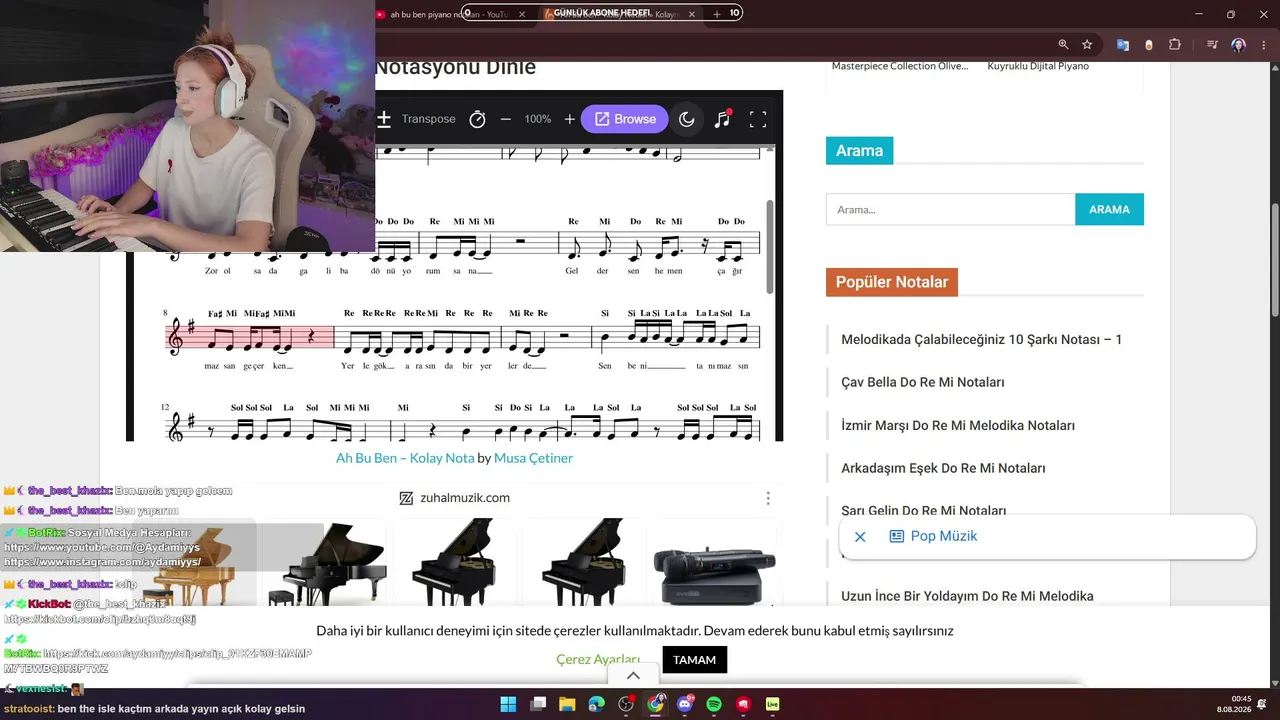Viewport: 1280px width, 720px height.
Task: Open 'Masterpiece Collection Olive...' product link
Action: click(x=900, y=66)
